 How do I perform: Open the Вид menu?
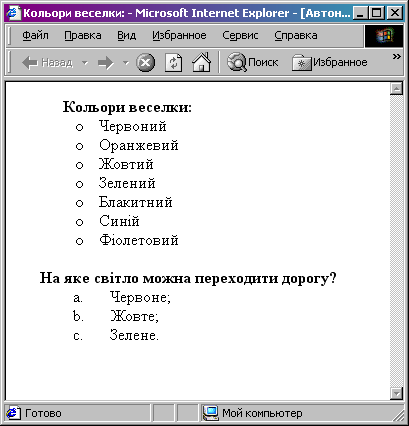pos(126,35)
